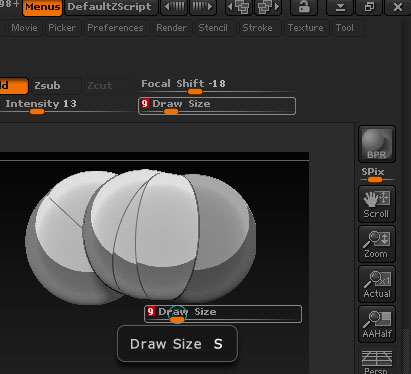Click the sphere model in the canvas
The image size is (411, 374).
[141, 237]
